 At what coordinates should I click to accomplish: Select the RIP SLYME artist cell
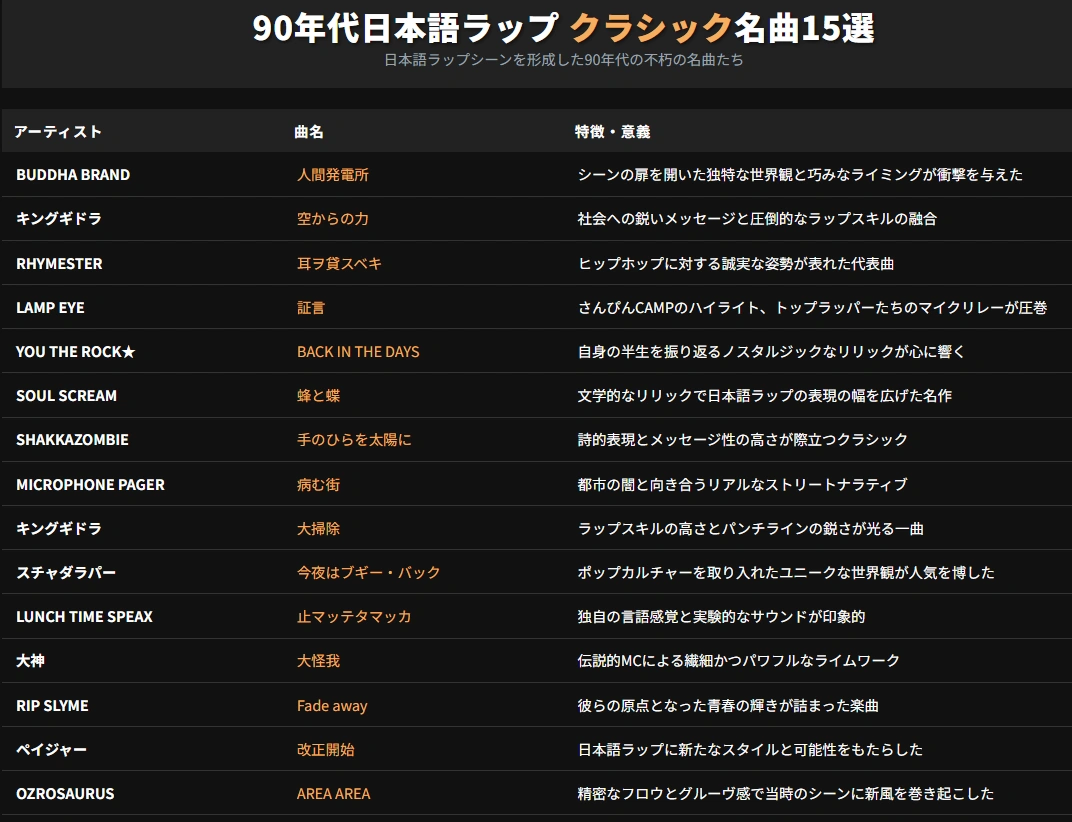(x=53, y=705)
